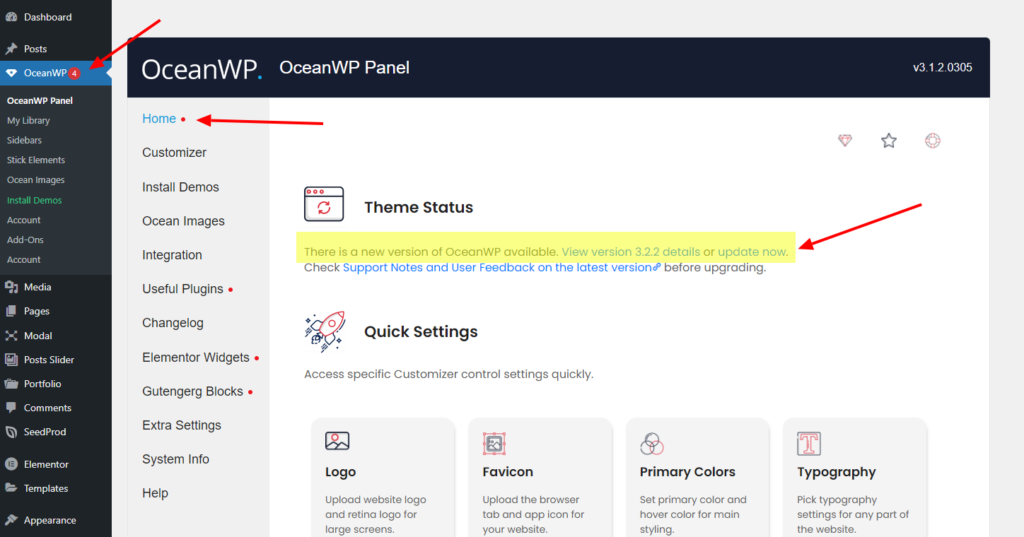
Task: Click the Theme Status heading
Action: 419,207
